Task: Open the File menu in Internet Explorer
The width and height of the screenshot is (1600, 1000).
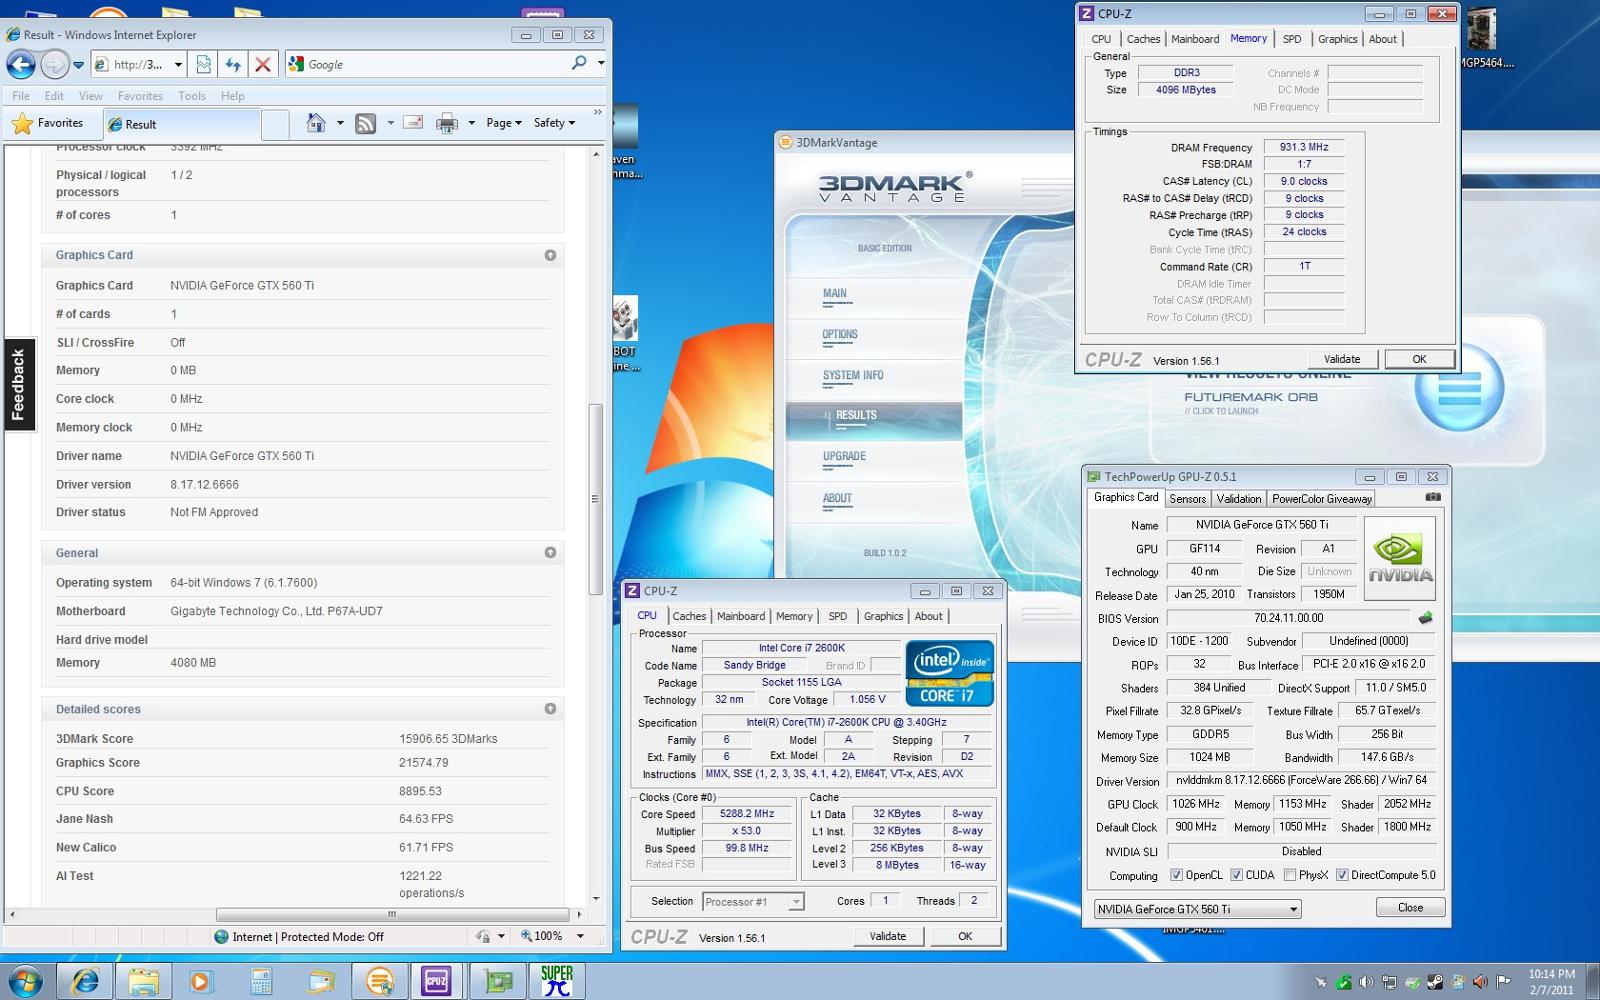Action: tap(21, 96)
